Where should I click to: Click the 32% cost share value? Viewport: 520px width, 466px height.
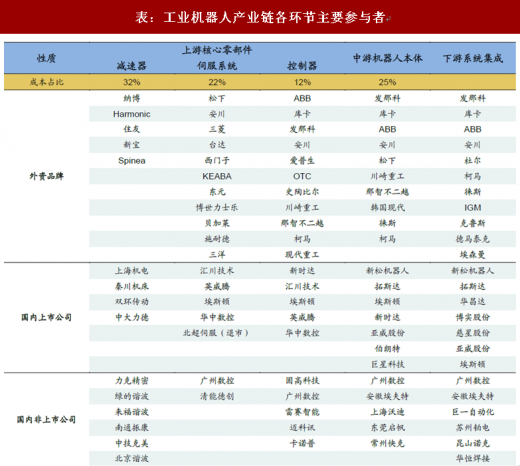(131, 82)
